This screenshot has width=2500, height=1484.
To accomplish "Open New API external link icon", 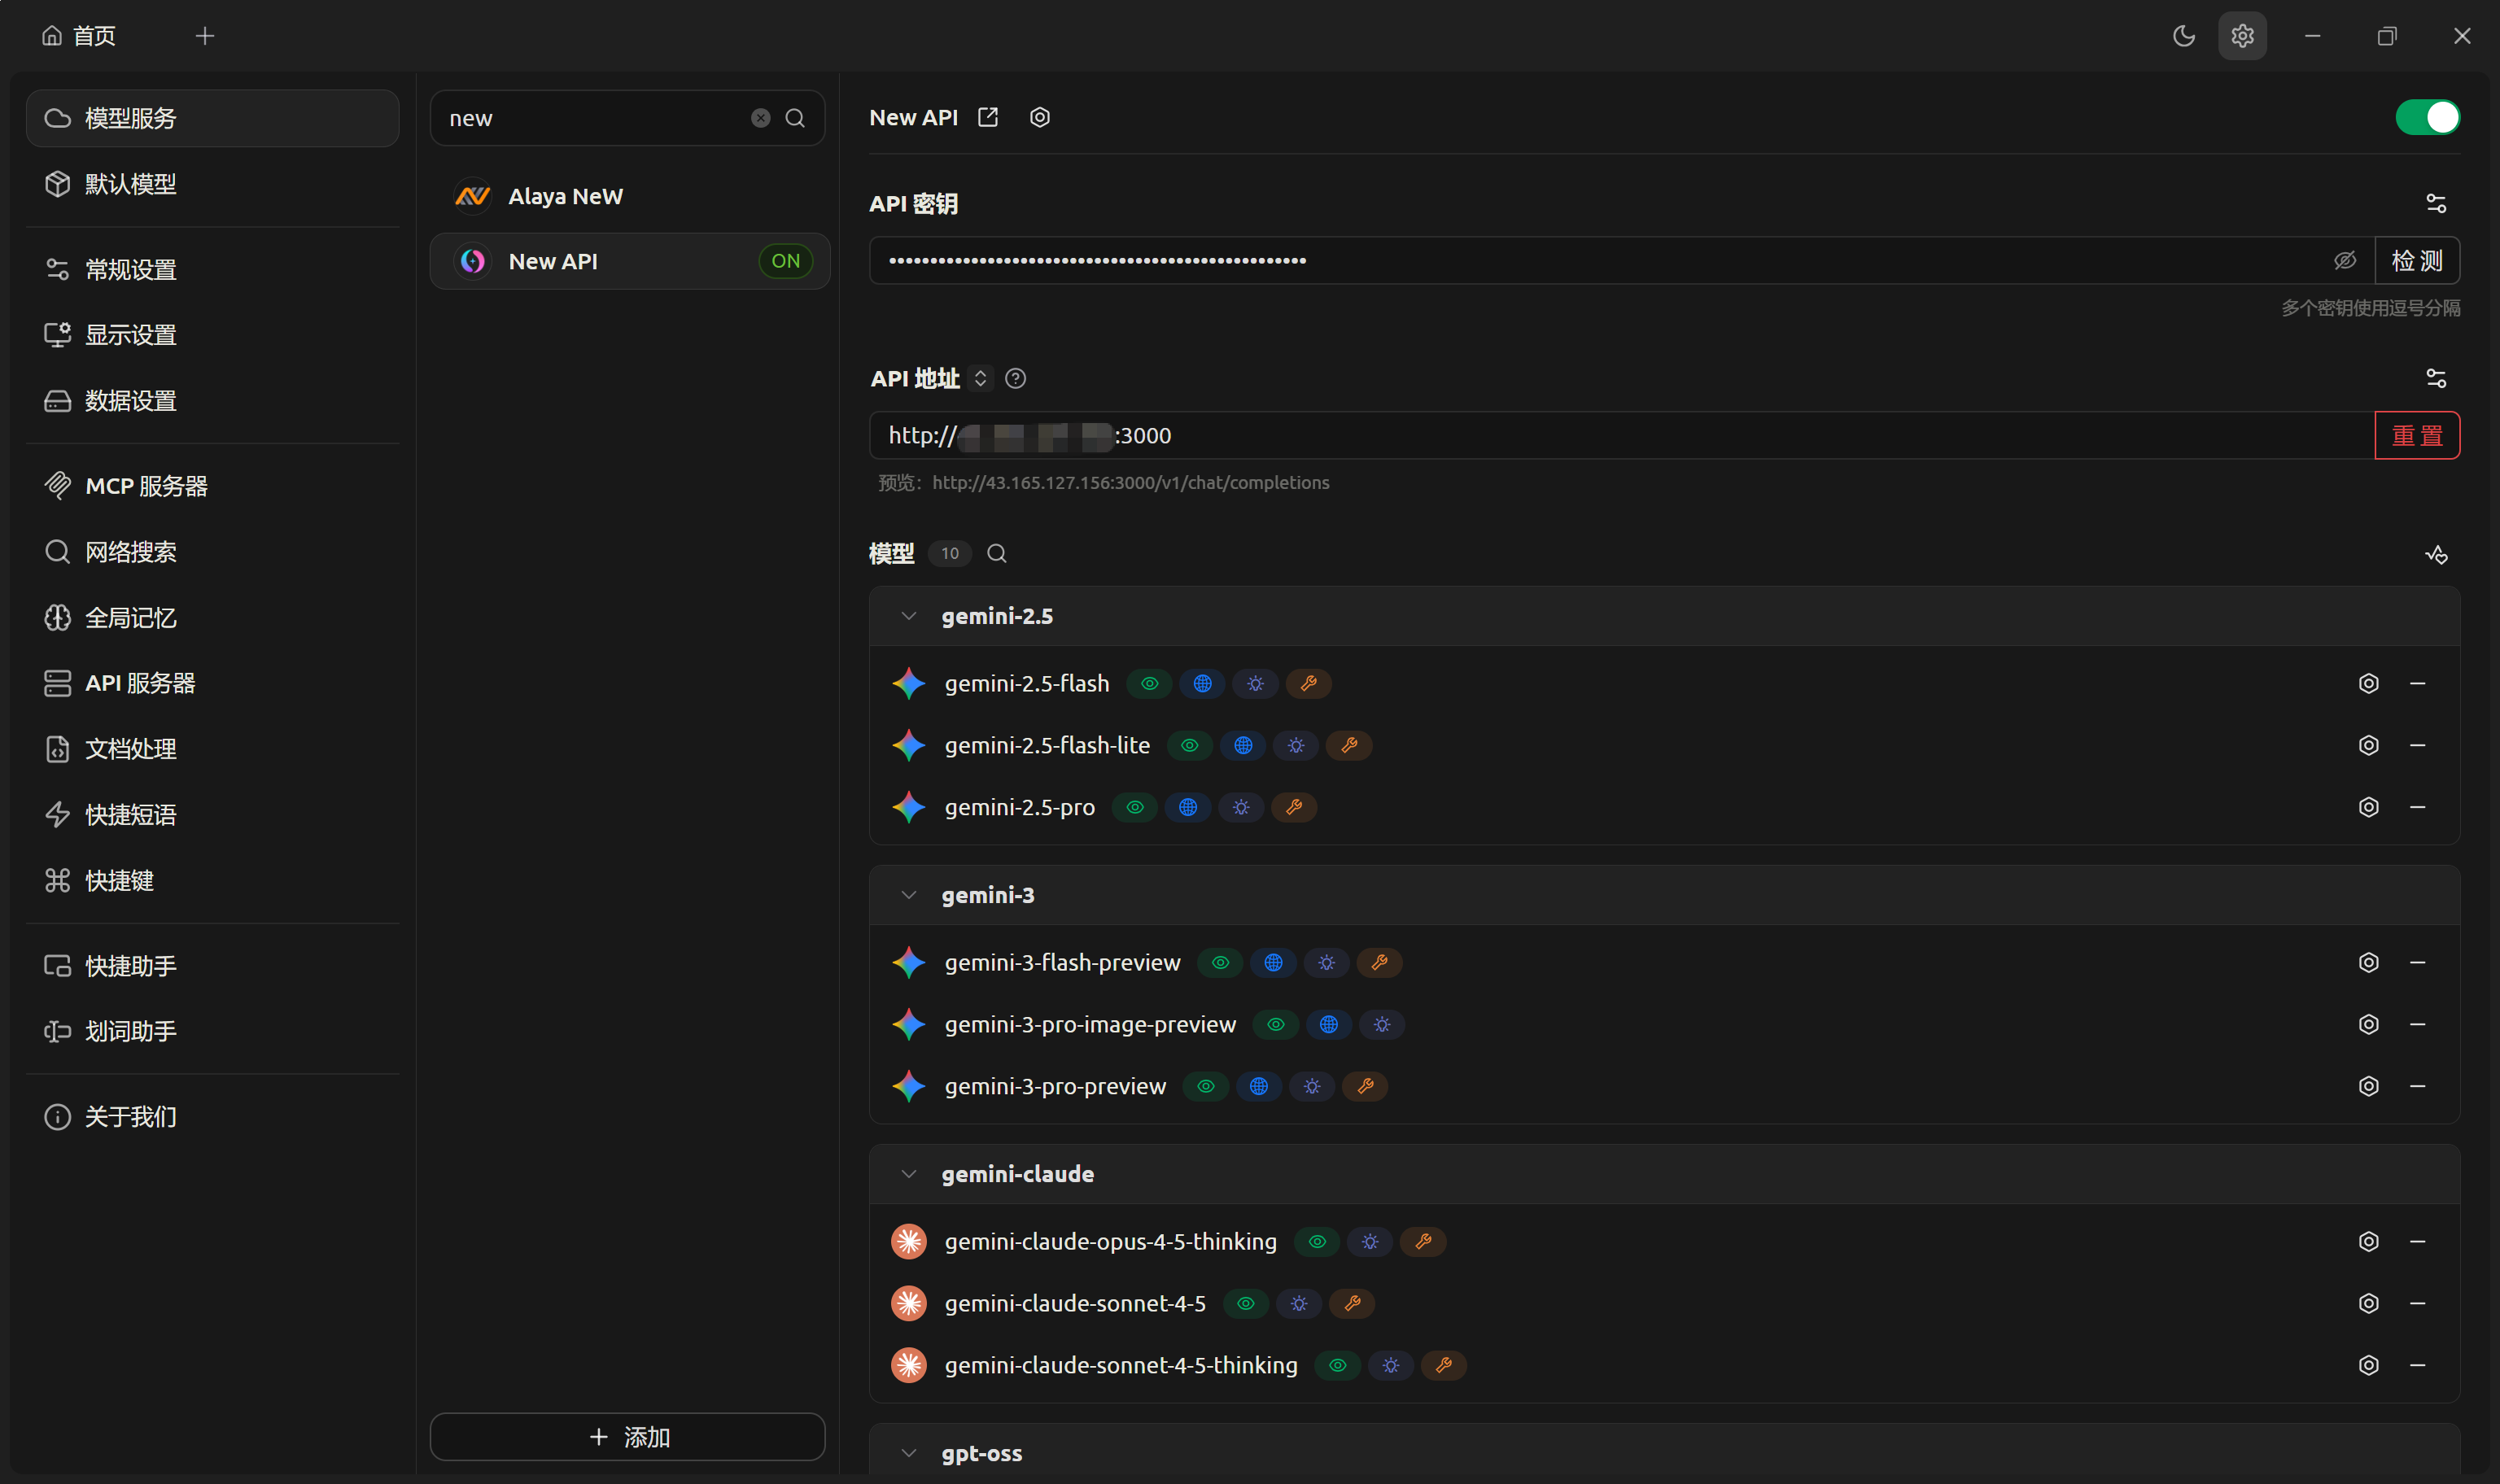I will point(988,117).
